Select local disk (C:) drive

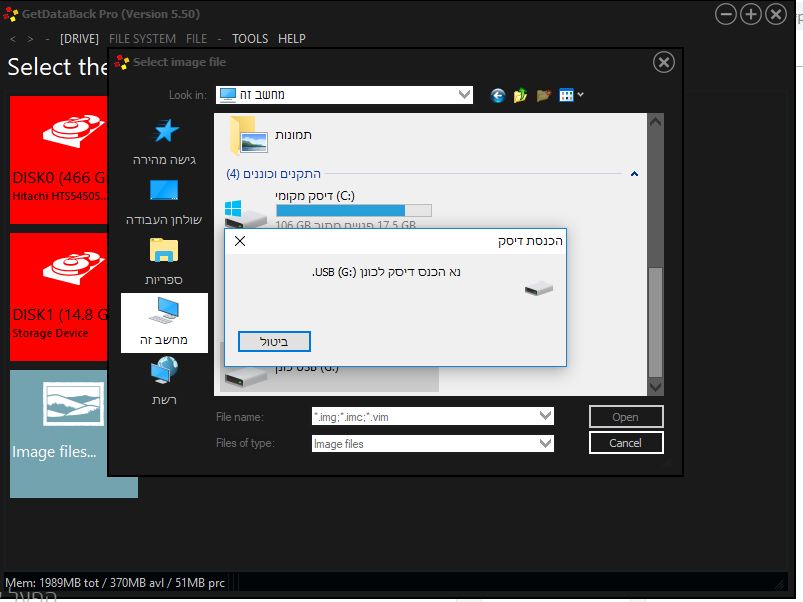click(x=328, y=210)
